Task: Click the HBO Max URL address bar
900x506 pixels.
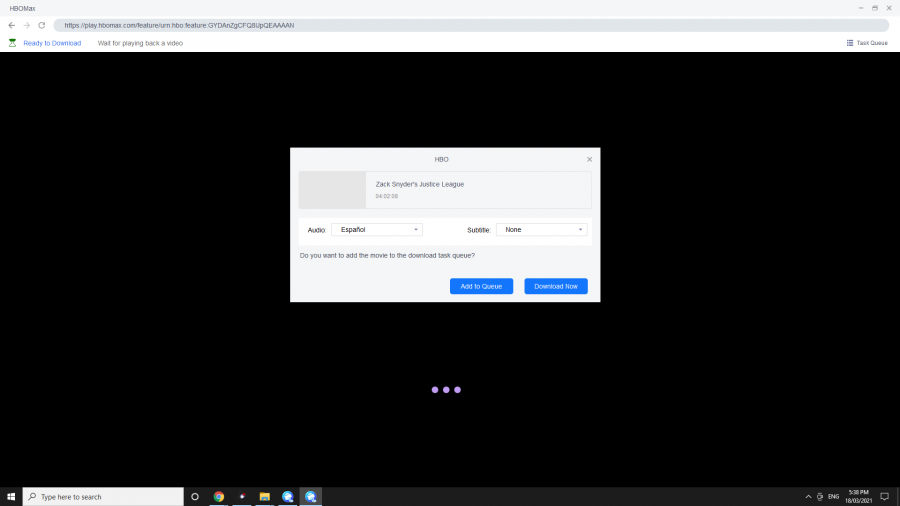Action: (471, 25)
